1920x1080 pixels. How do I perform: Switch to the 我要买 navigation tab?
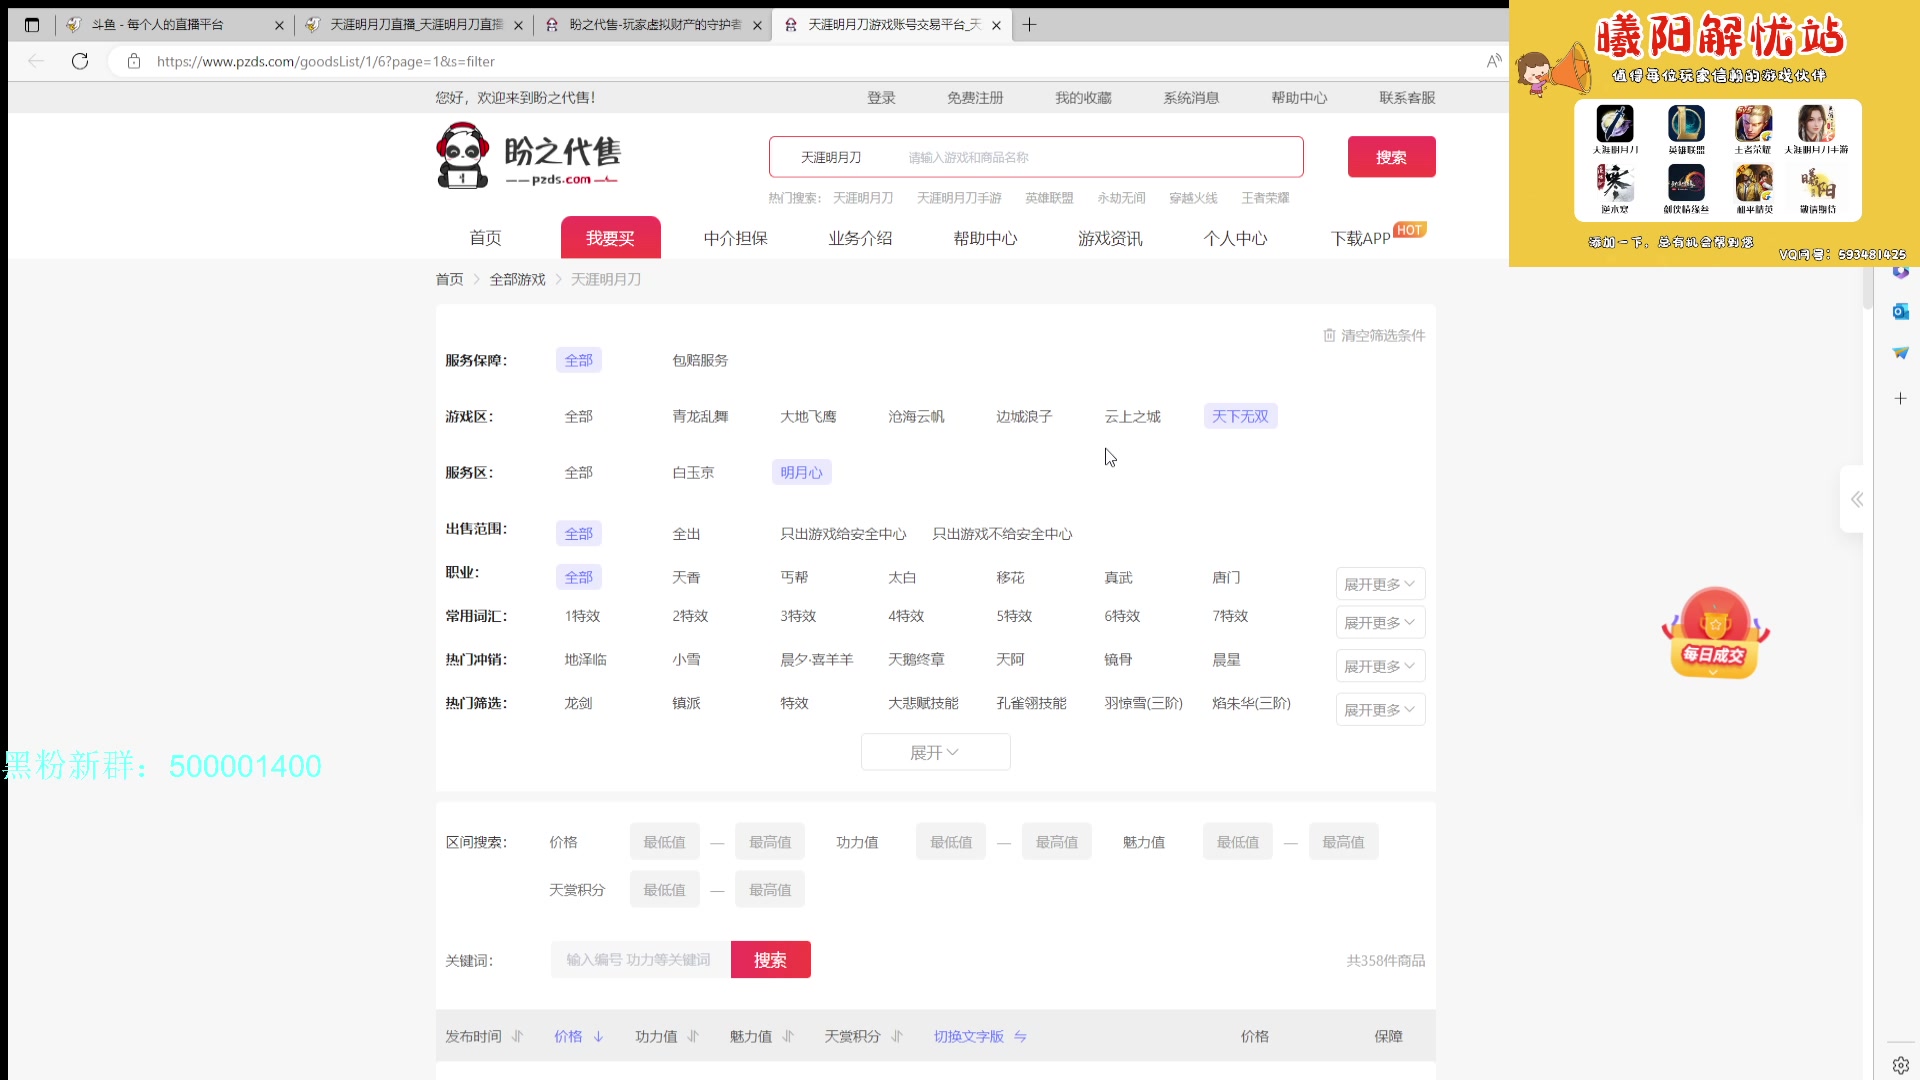[x=611, y=237]
